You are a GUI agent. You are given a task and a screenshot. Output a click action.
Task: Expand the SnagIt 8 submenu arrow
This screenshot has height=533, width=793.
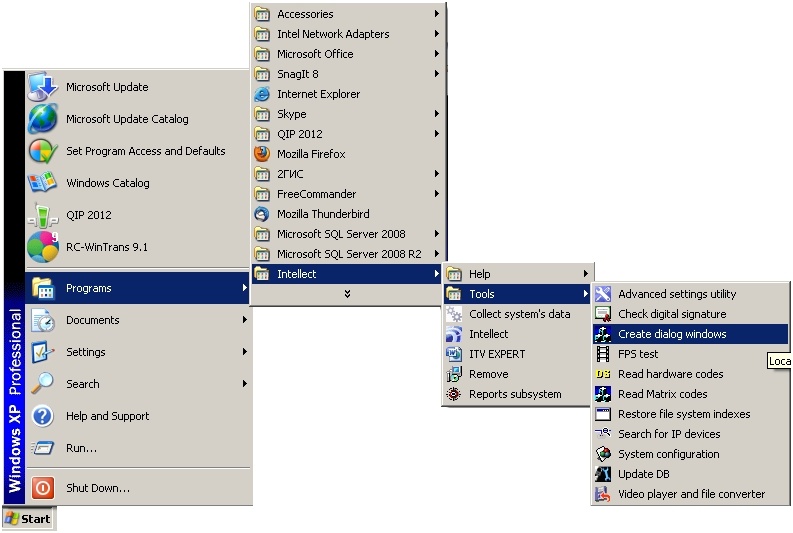point(436,73)
